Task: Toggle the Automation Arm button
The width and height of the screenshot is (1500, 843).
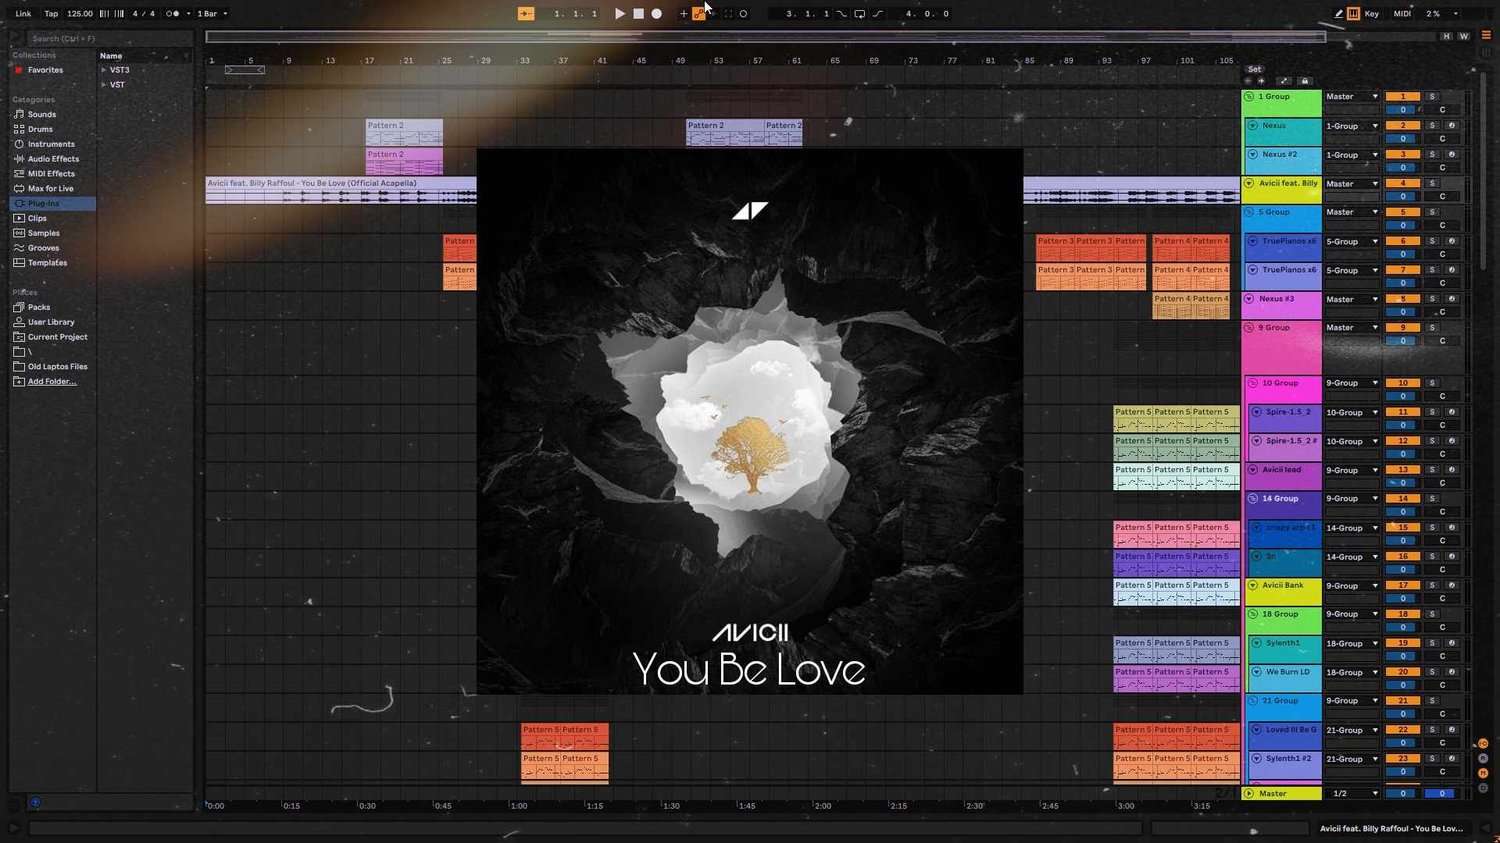Action: 699,14
